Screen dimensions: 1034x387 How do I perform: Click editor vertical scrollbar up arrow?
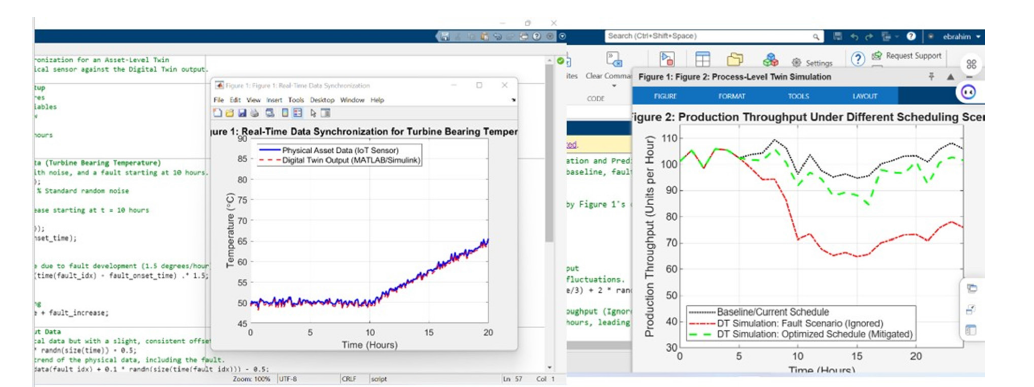[x=549, y=61]
